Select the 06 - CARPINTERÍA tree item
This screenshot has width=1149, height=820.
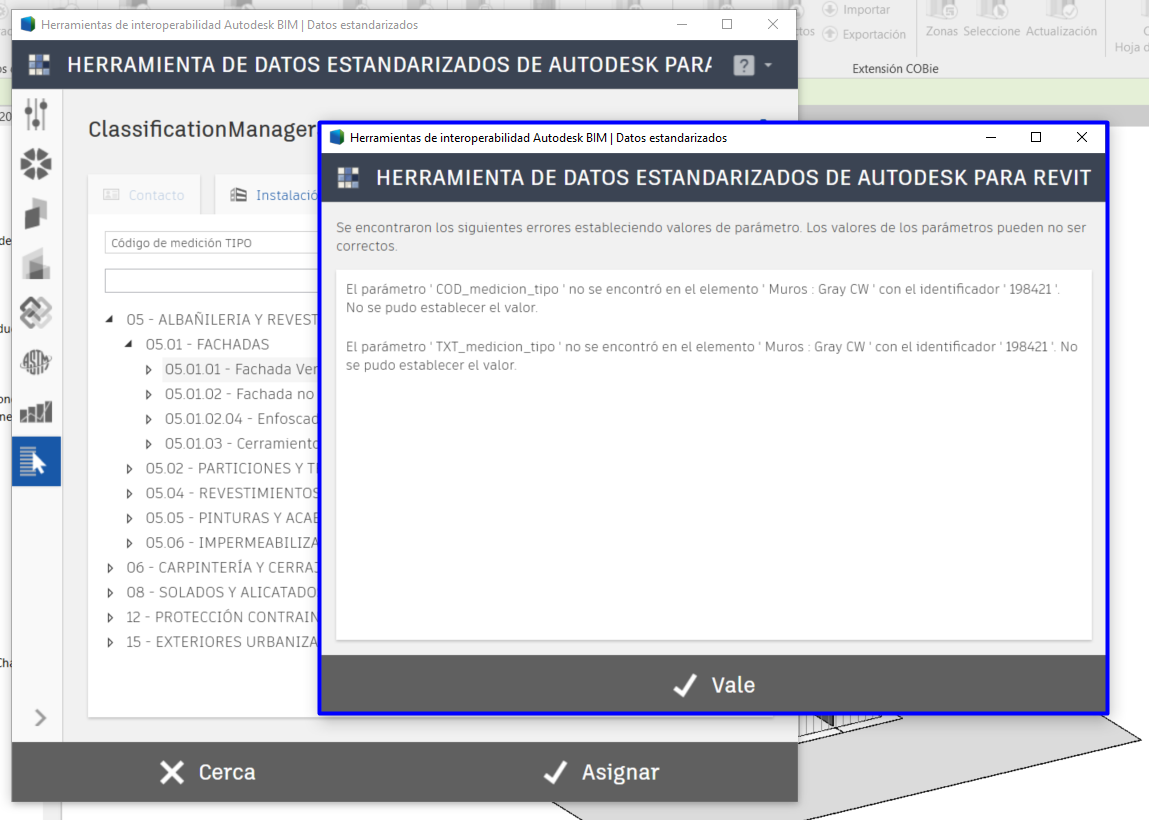click(x=222, y=568)
